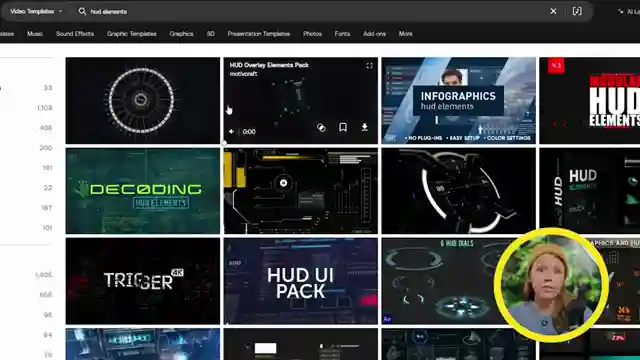Open the Infographics hud elements thumbnail
This screenshot has height=360, width=640.
pos(458,100)
